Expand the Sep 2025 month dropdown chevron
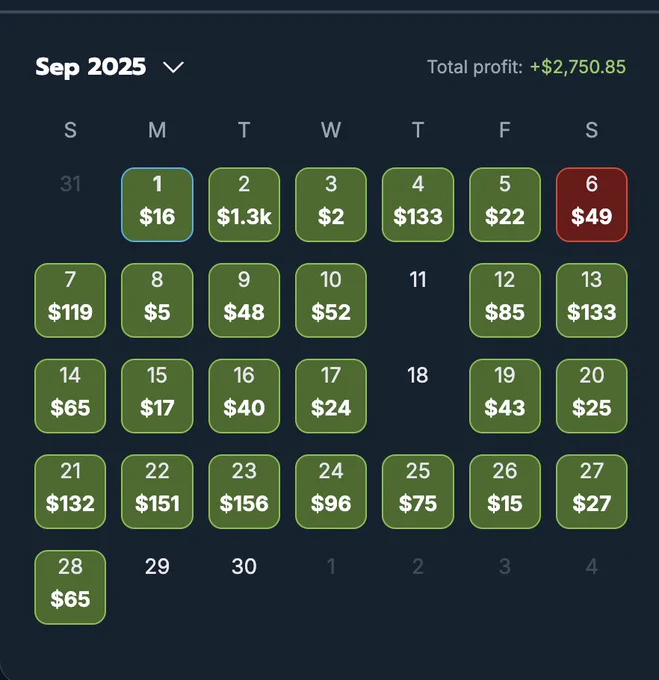659x680 pixels. point(173,67)
